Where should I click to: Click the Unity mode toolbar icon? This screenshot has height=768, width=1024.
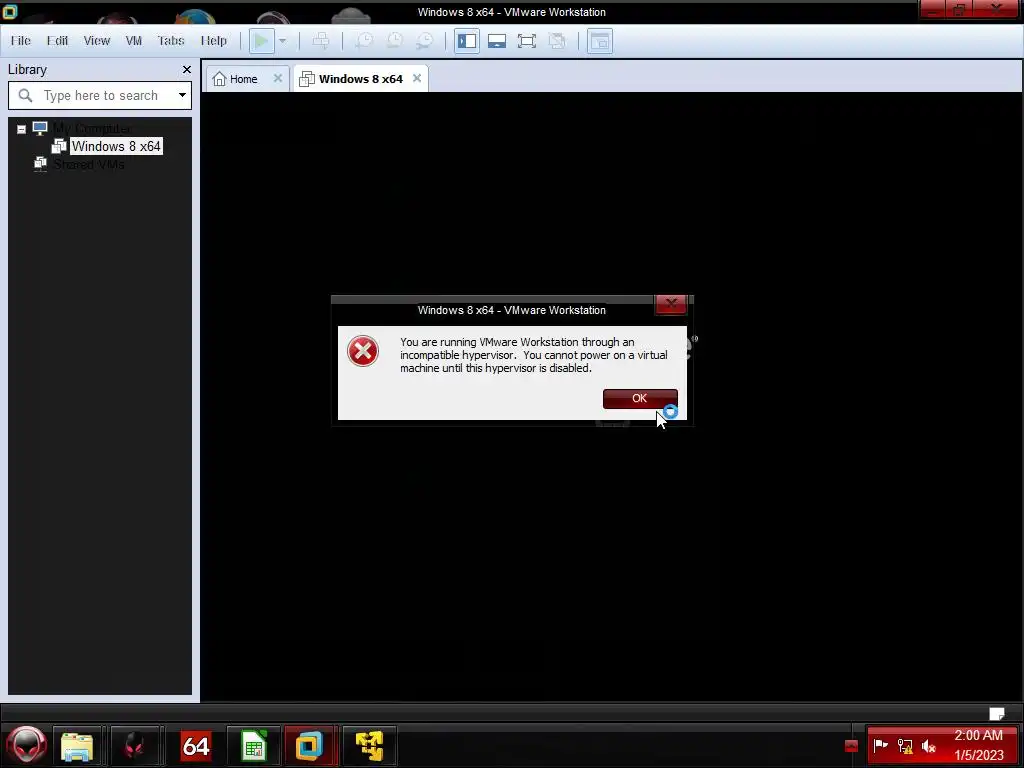coord(557,40)
